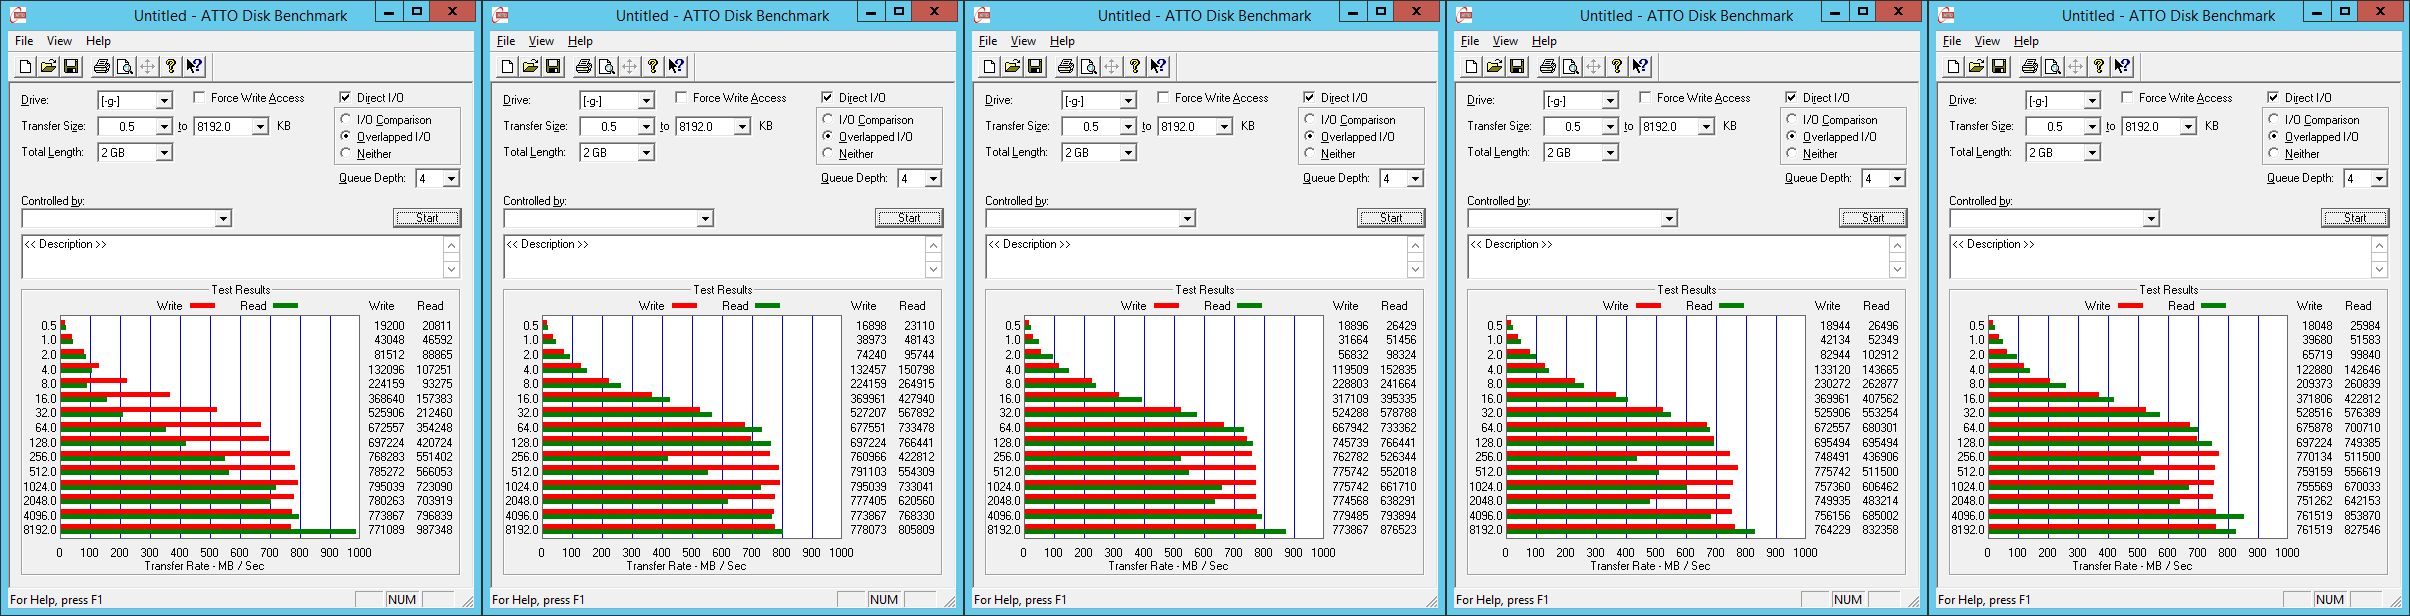Click the red Write legend swatch in the rightmost window

(2130, 306)
